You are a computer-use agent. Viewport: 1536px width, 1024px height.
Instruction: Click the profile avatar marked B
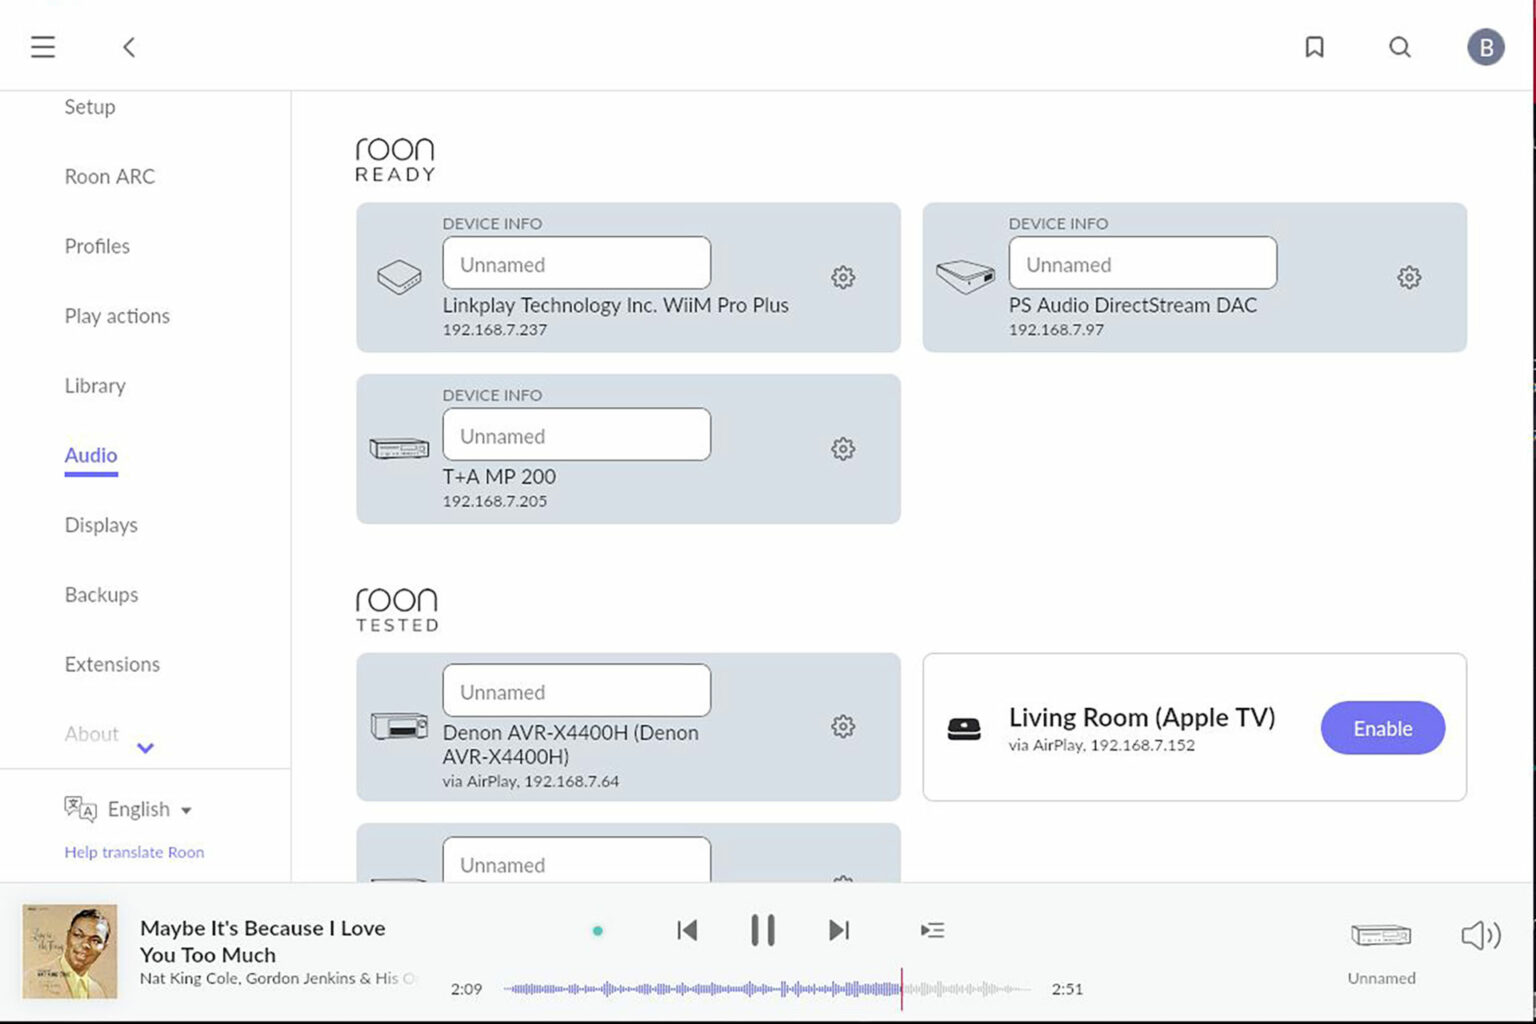(x=1485, y=46)
